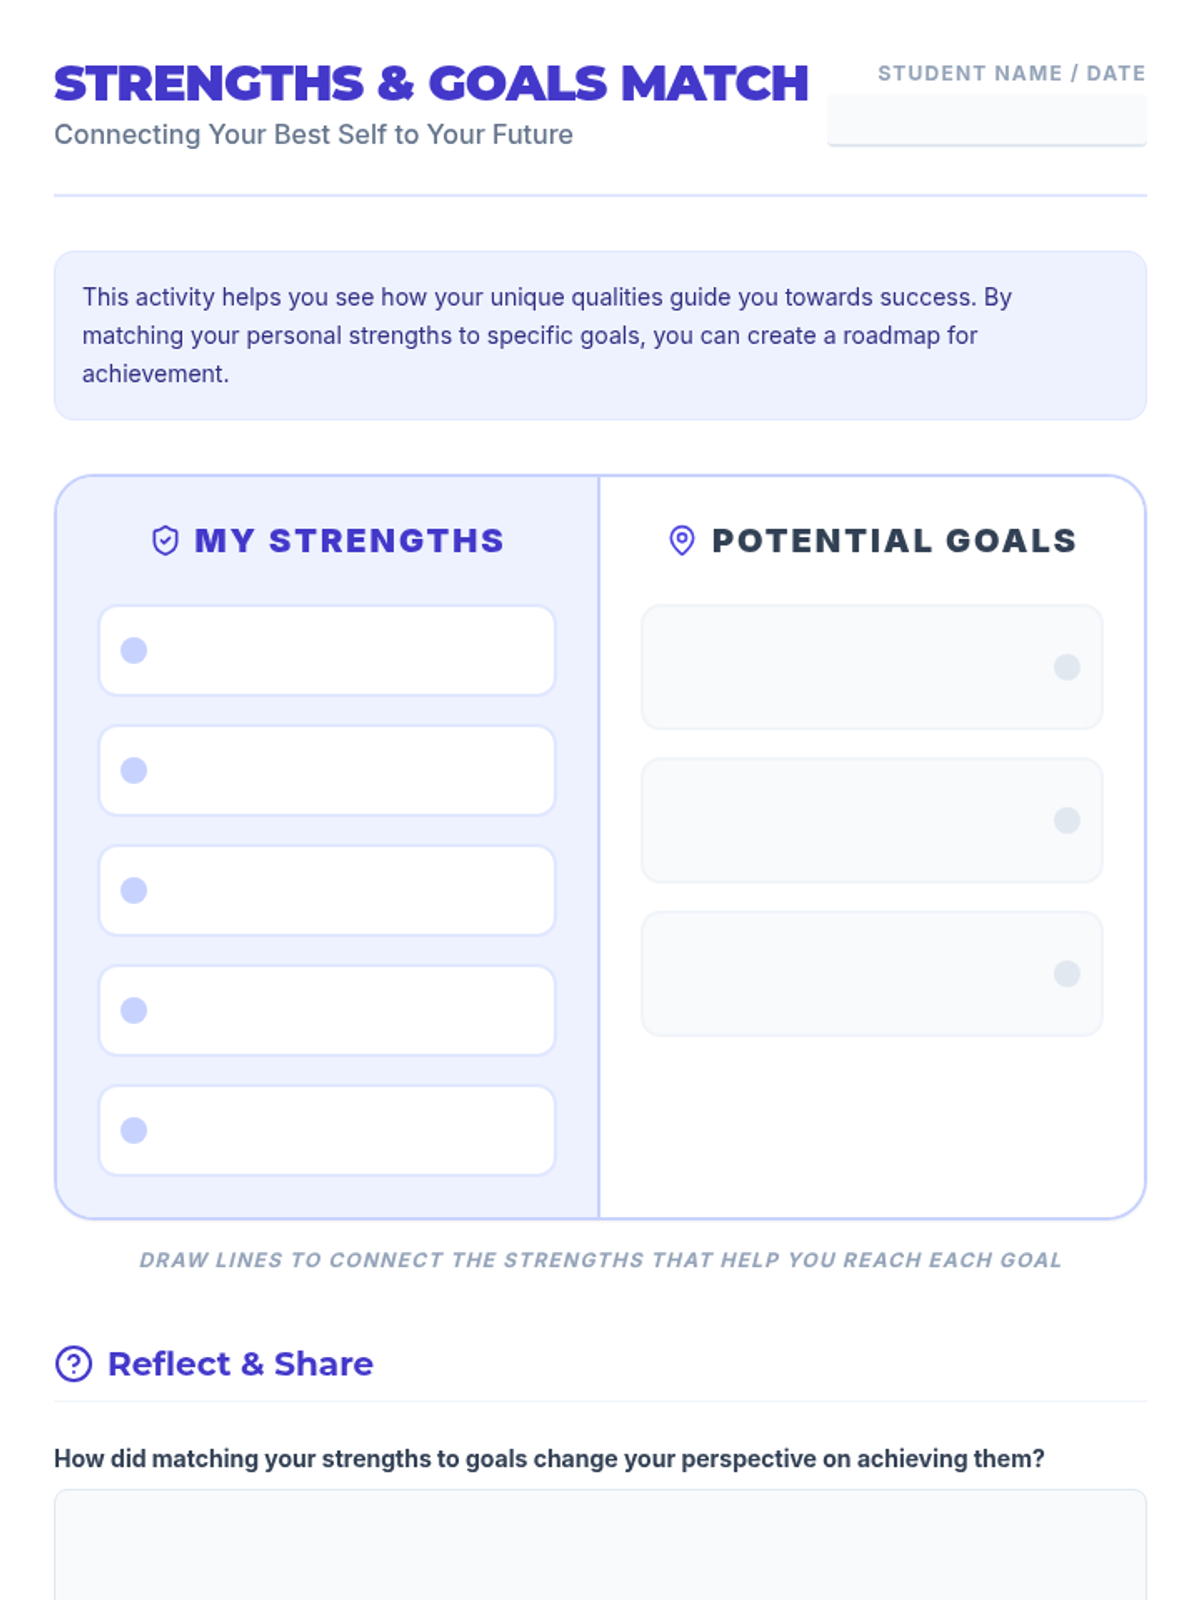This screenshot has width=1200, height=1600.
Task: Click the first strength input box
Action: (x=340, y=651)
